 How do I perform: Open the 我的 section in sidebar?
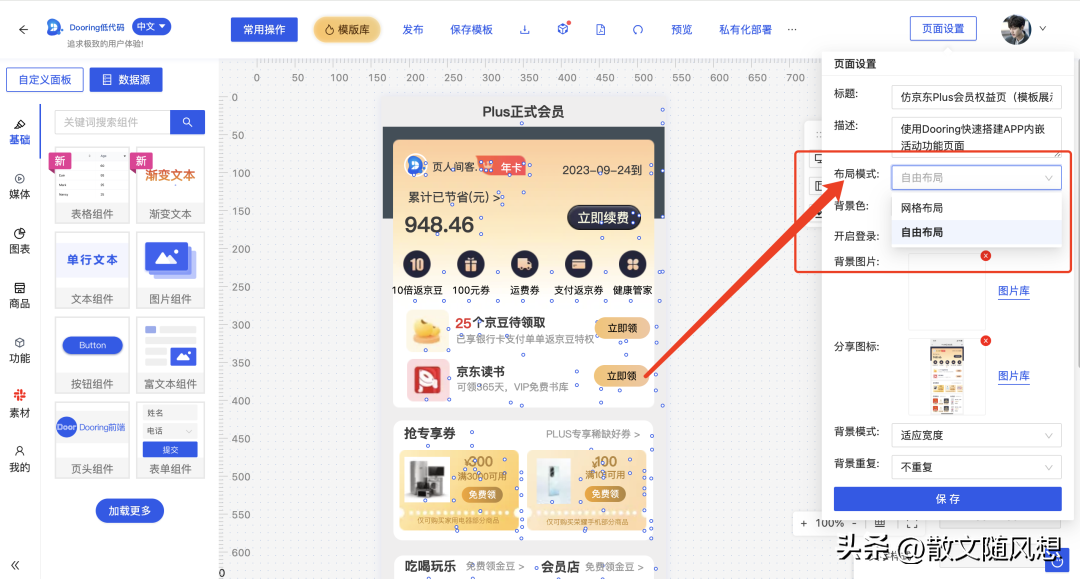[x=19, y=459]
